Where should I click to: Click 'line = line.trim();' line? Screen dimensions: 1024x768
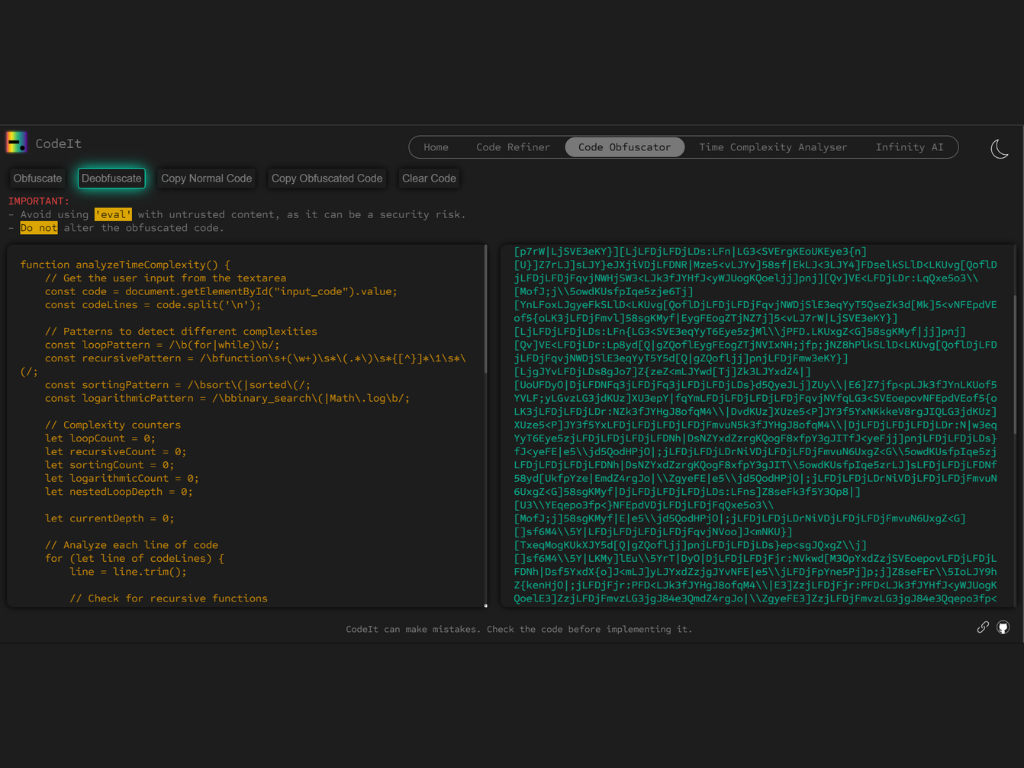tap(128, 571)
